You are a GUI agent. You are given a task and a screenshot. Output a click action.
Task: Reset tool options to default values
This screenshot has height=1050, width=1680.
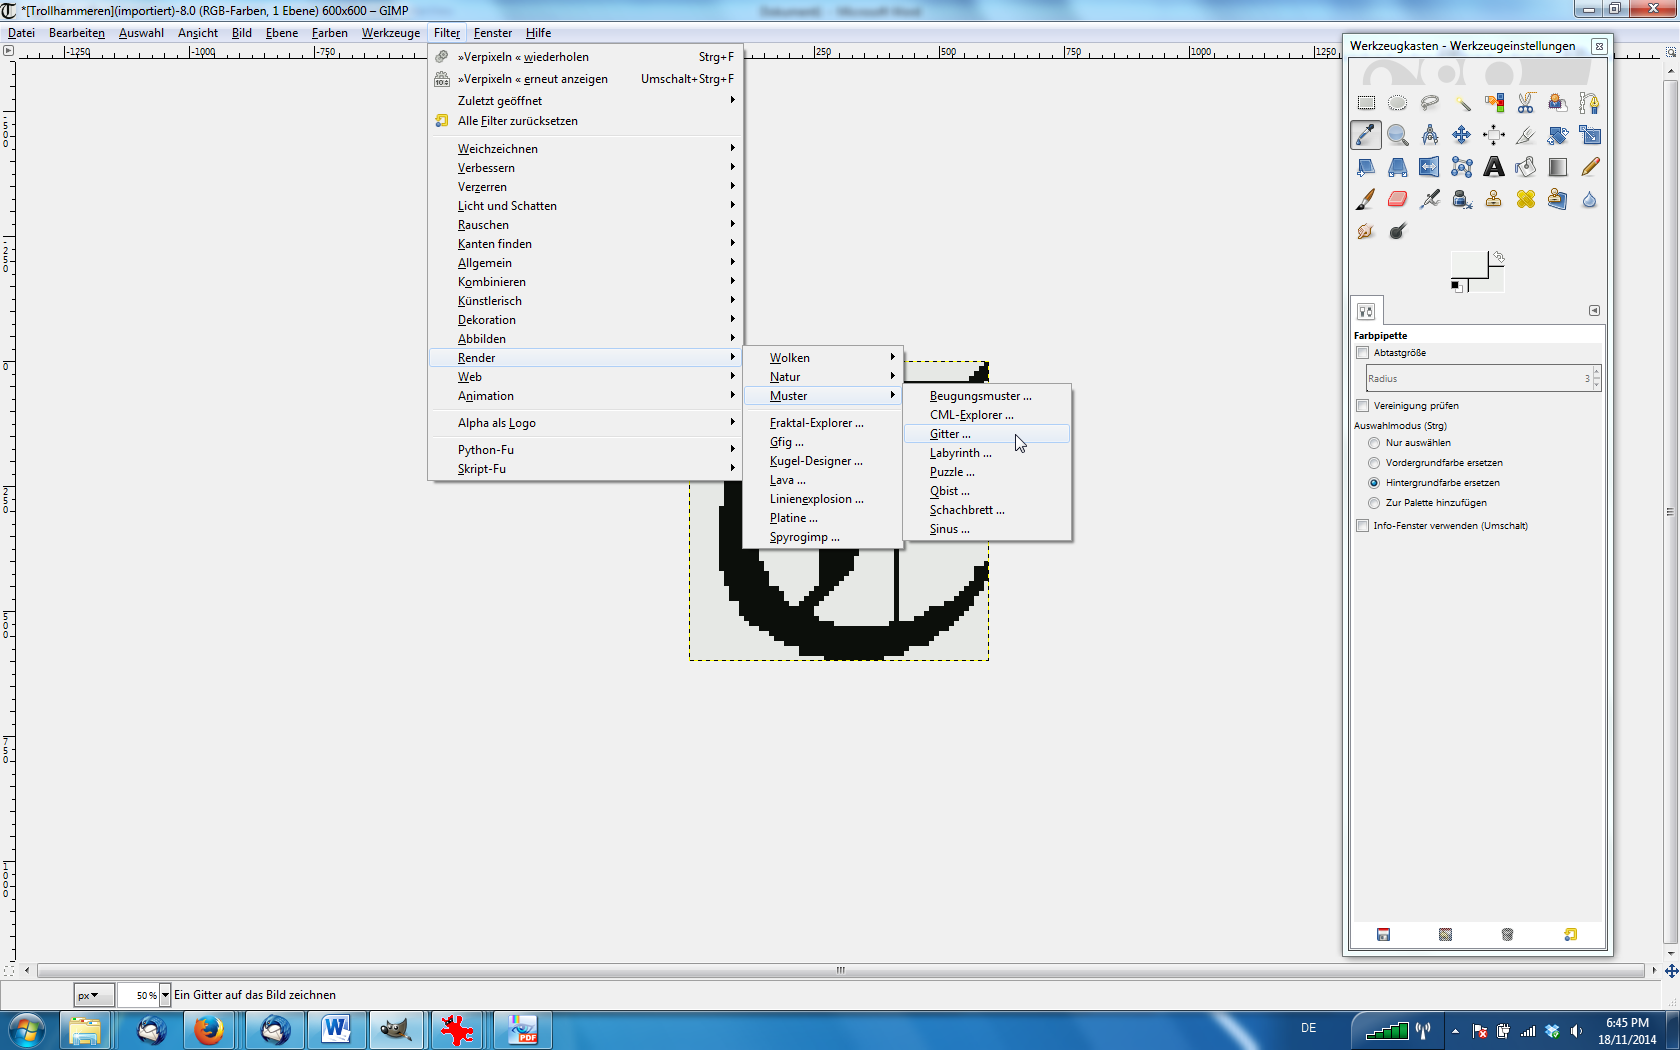(1570, 934)
